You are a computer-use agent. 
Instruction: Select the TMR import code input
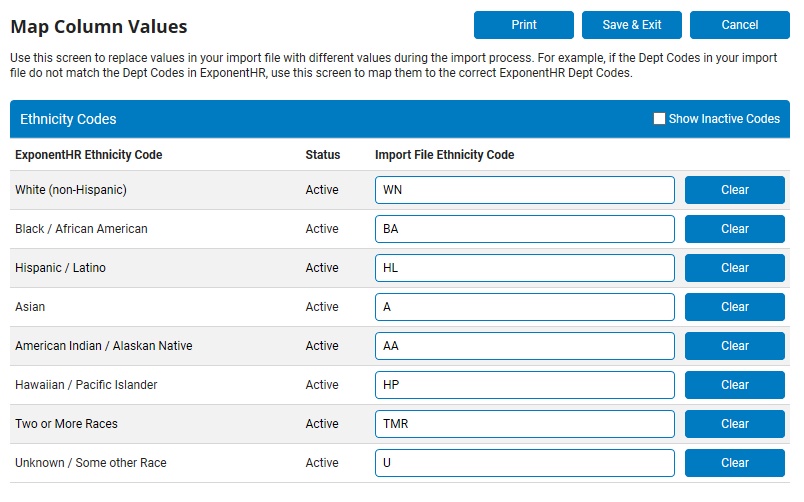525,424
